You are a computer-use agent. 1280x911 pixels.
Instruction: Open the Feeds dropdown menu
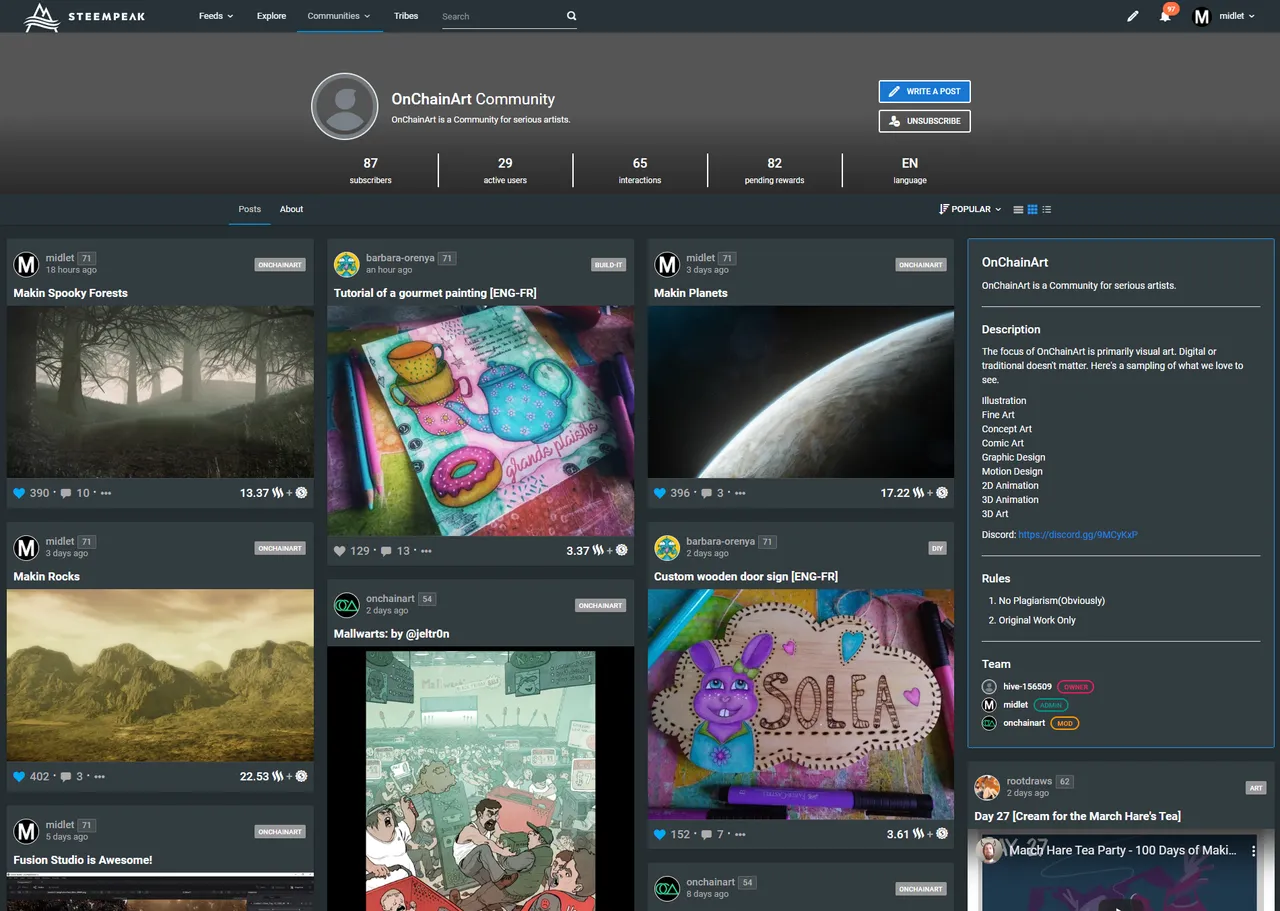[x=216, y=16]
